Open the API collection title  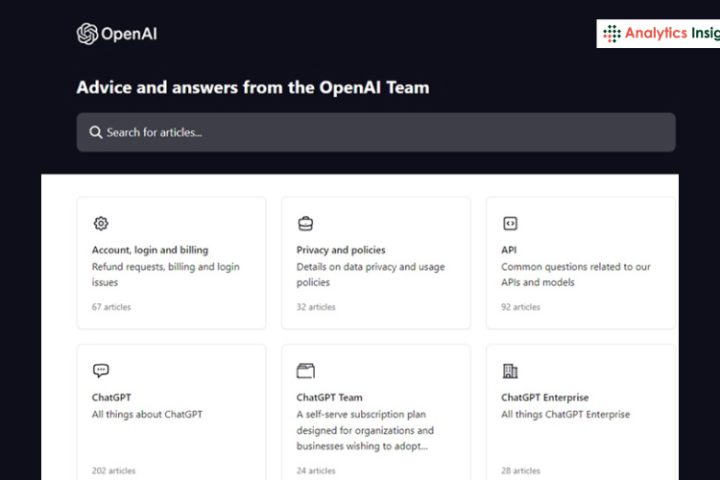click(509, 250)
